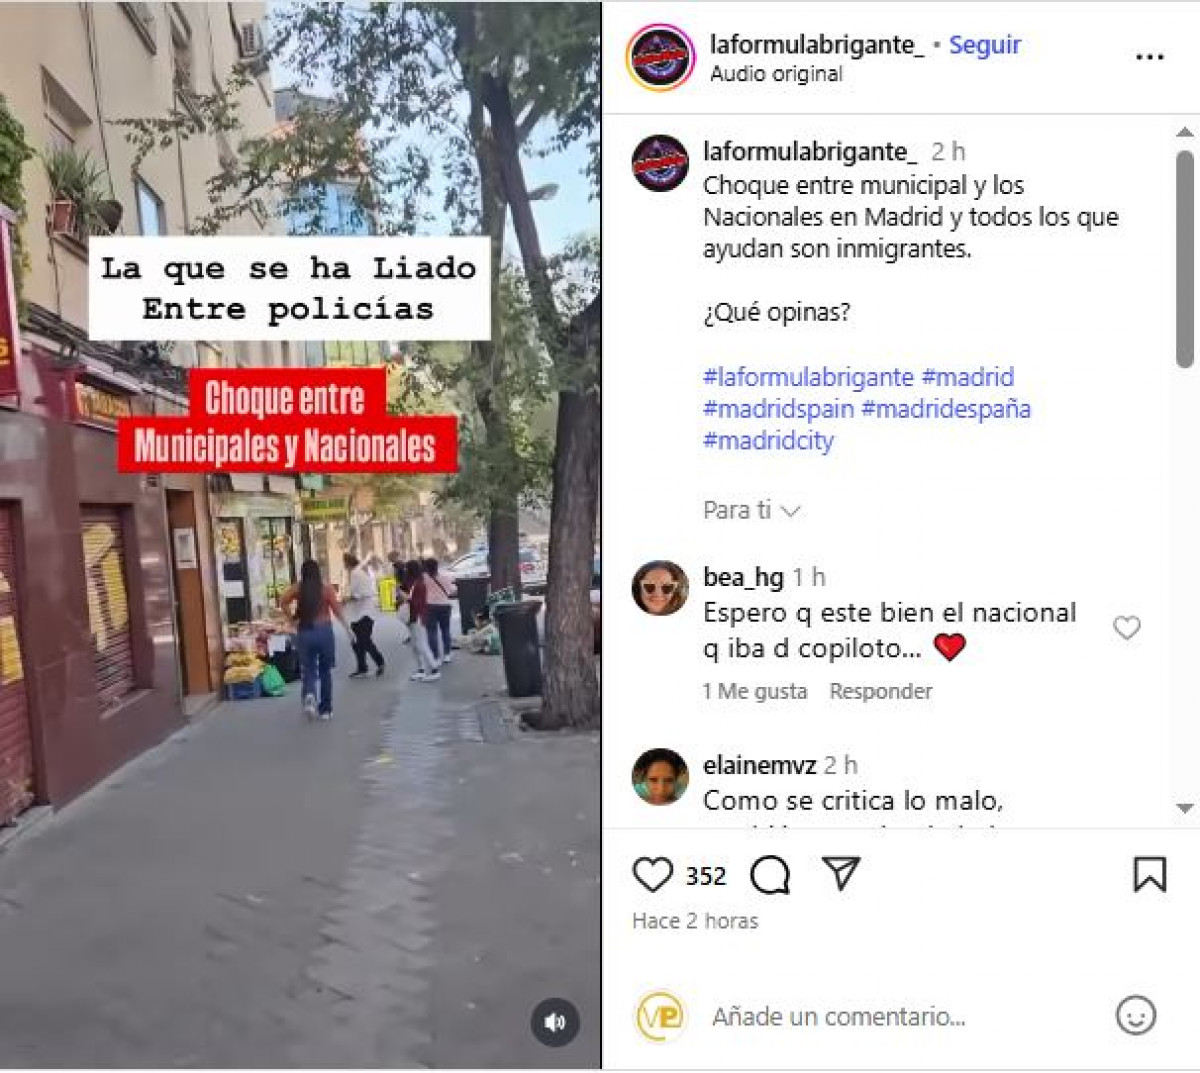Open bea_hg's profile avatar
The image size is (1200, 1073).
(660, 588)
